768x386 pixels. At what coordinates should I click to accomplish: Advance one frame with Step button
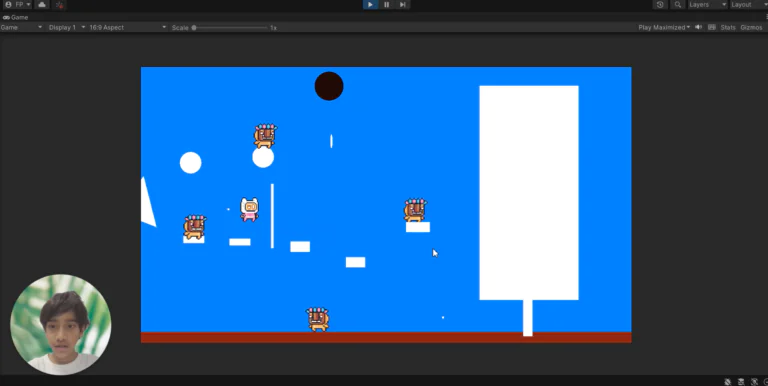402,4
